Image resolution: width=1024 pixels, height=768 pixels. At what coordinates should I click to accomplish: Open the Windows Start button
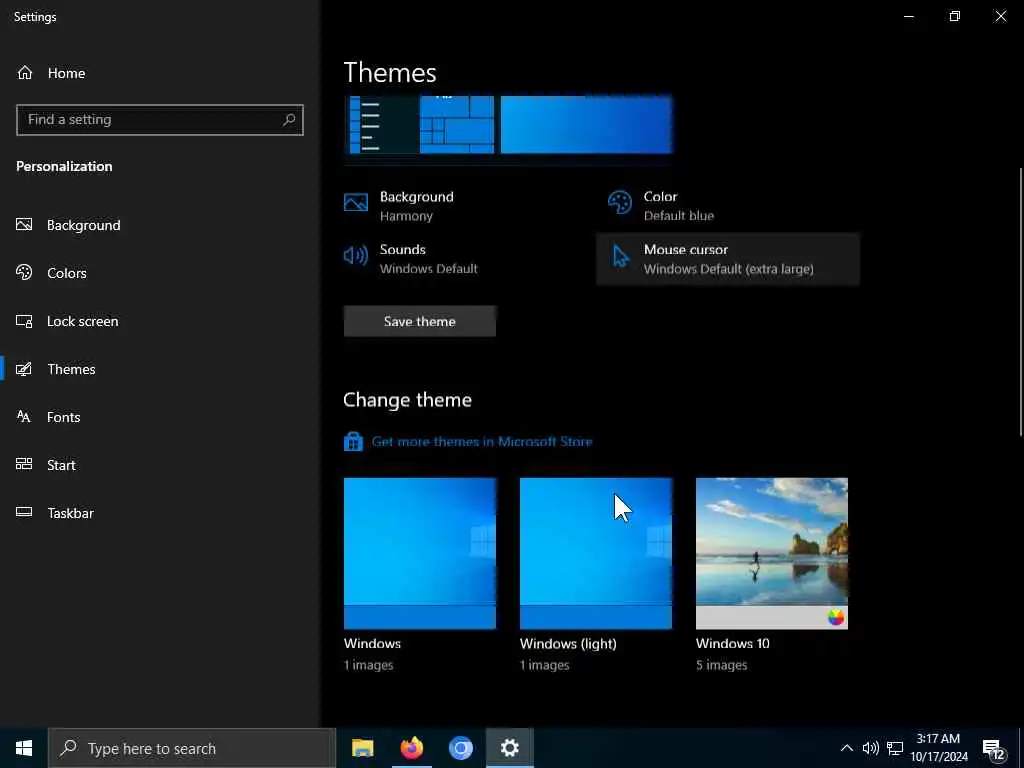point(24,748)
